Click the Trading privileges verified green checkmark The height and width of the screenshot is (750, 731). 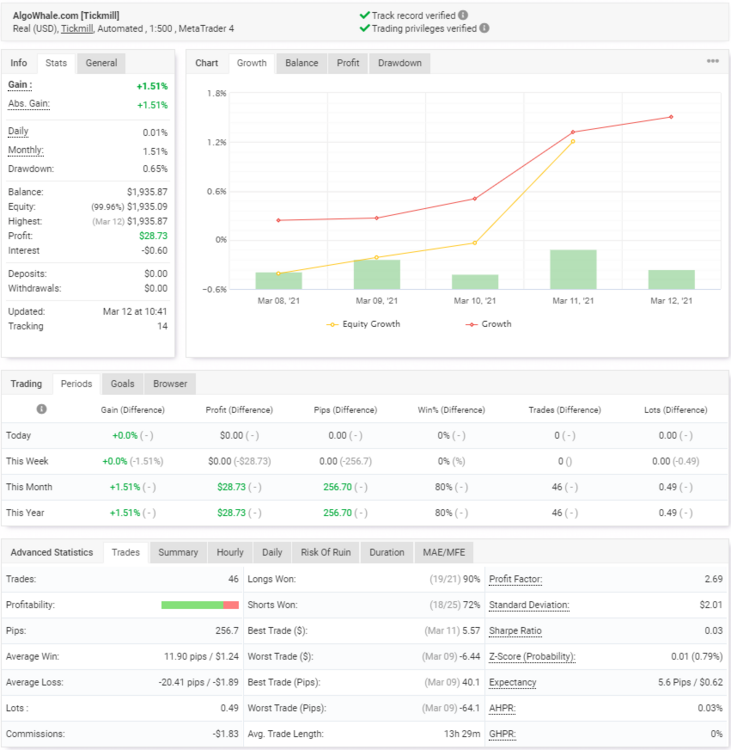coord(365,28)
